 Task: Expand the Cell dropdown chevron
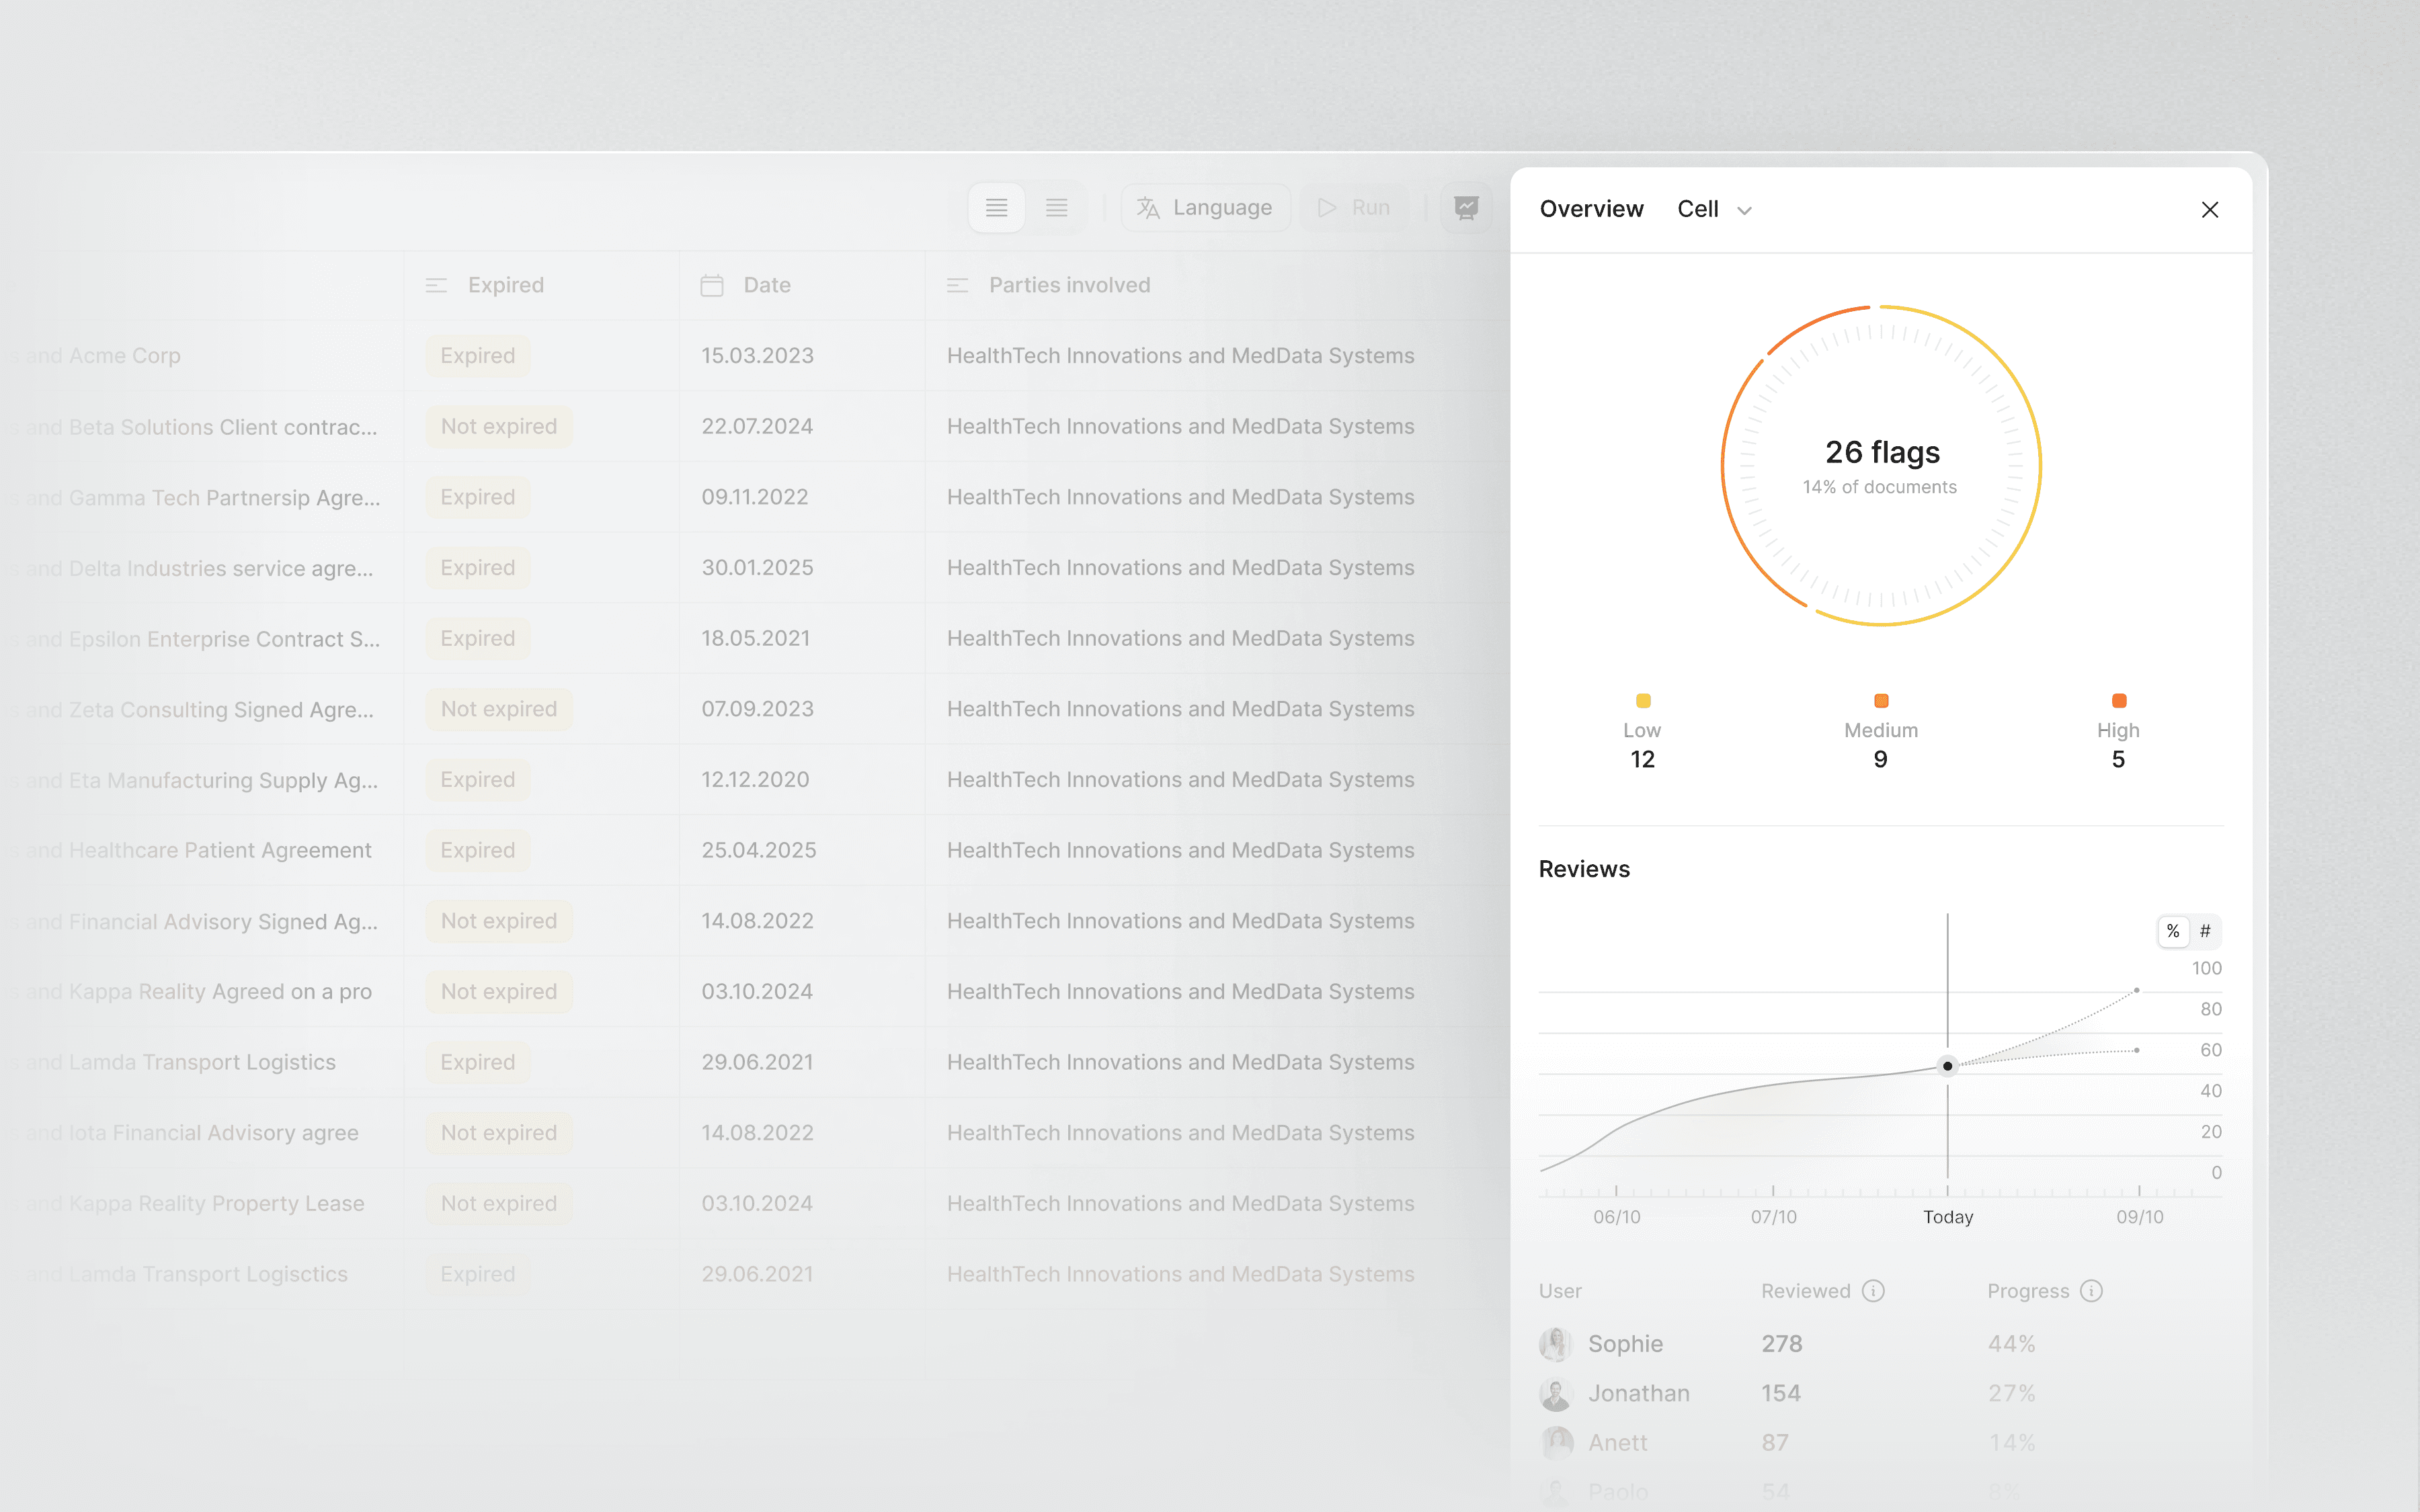coord(1744,210)
